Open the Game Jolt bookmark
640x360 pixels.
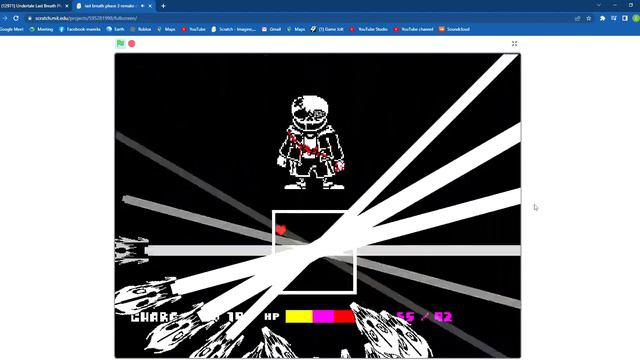[x=327, y=29]
